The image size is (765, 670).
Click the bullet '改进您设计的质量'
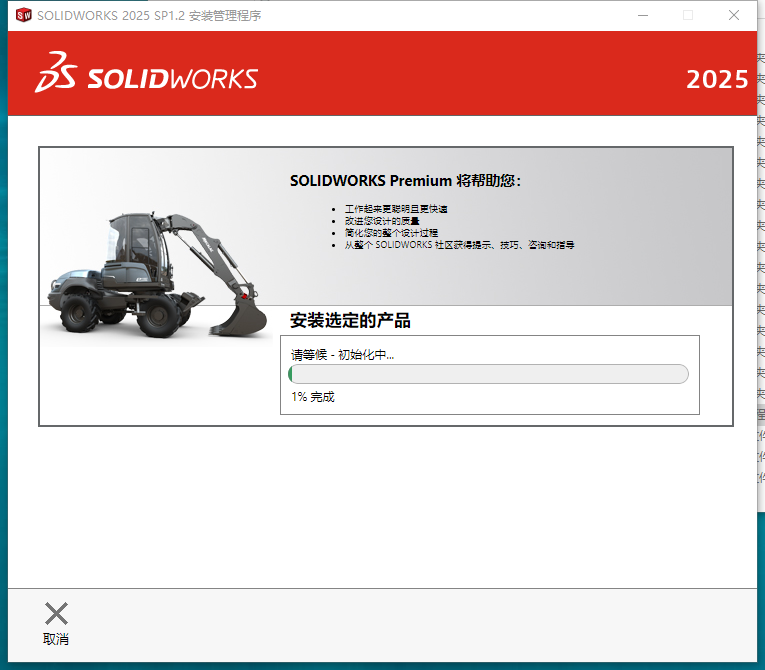coord(382,221)
